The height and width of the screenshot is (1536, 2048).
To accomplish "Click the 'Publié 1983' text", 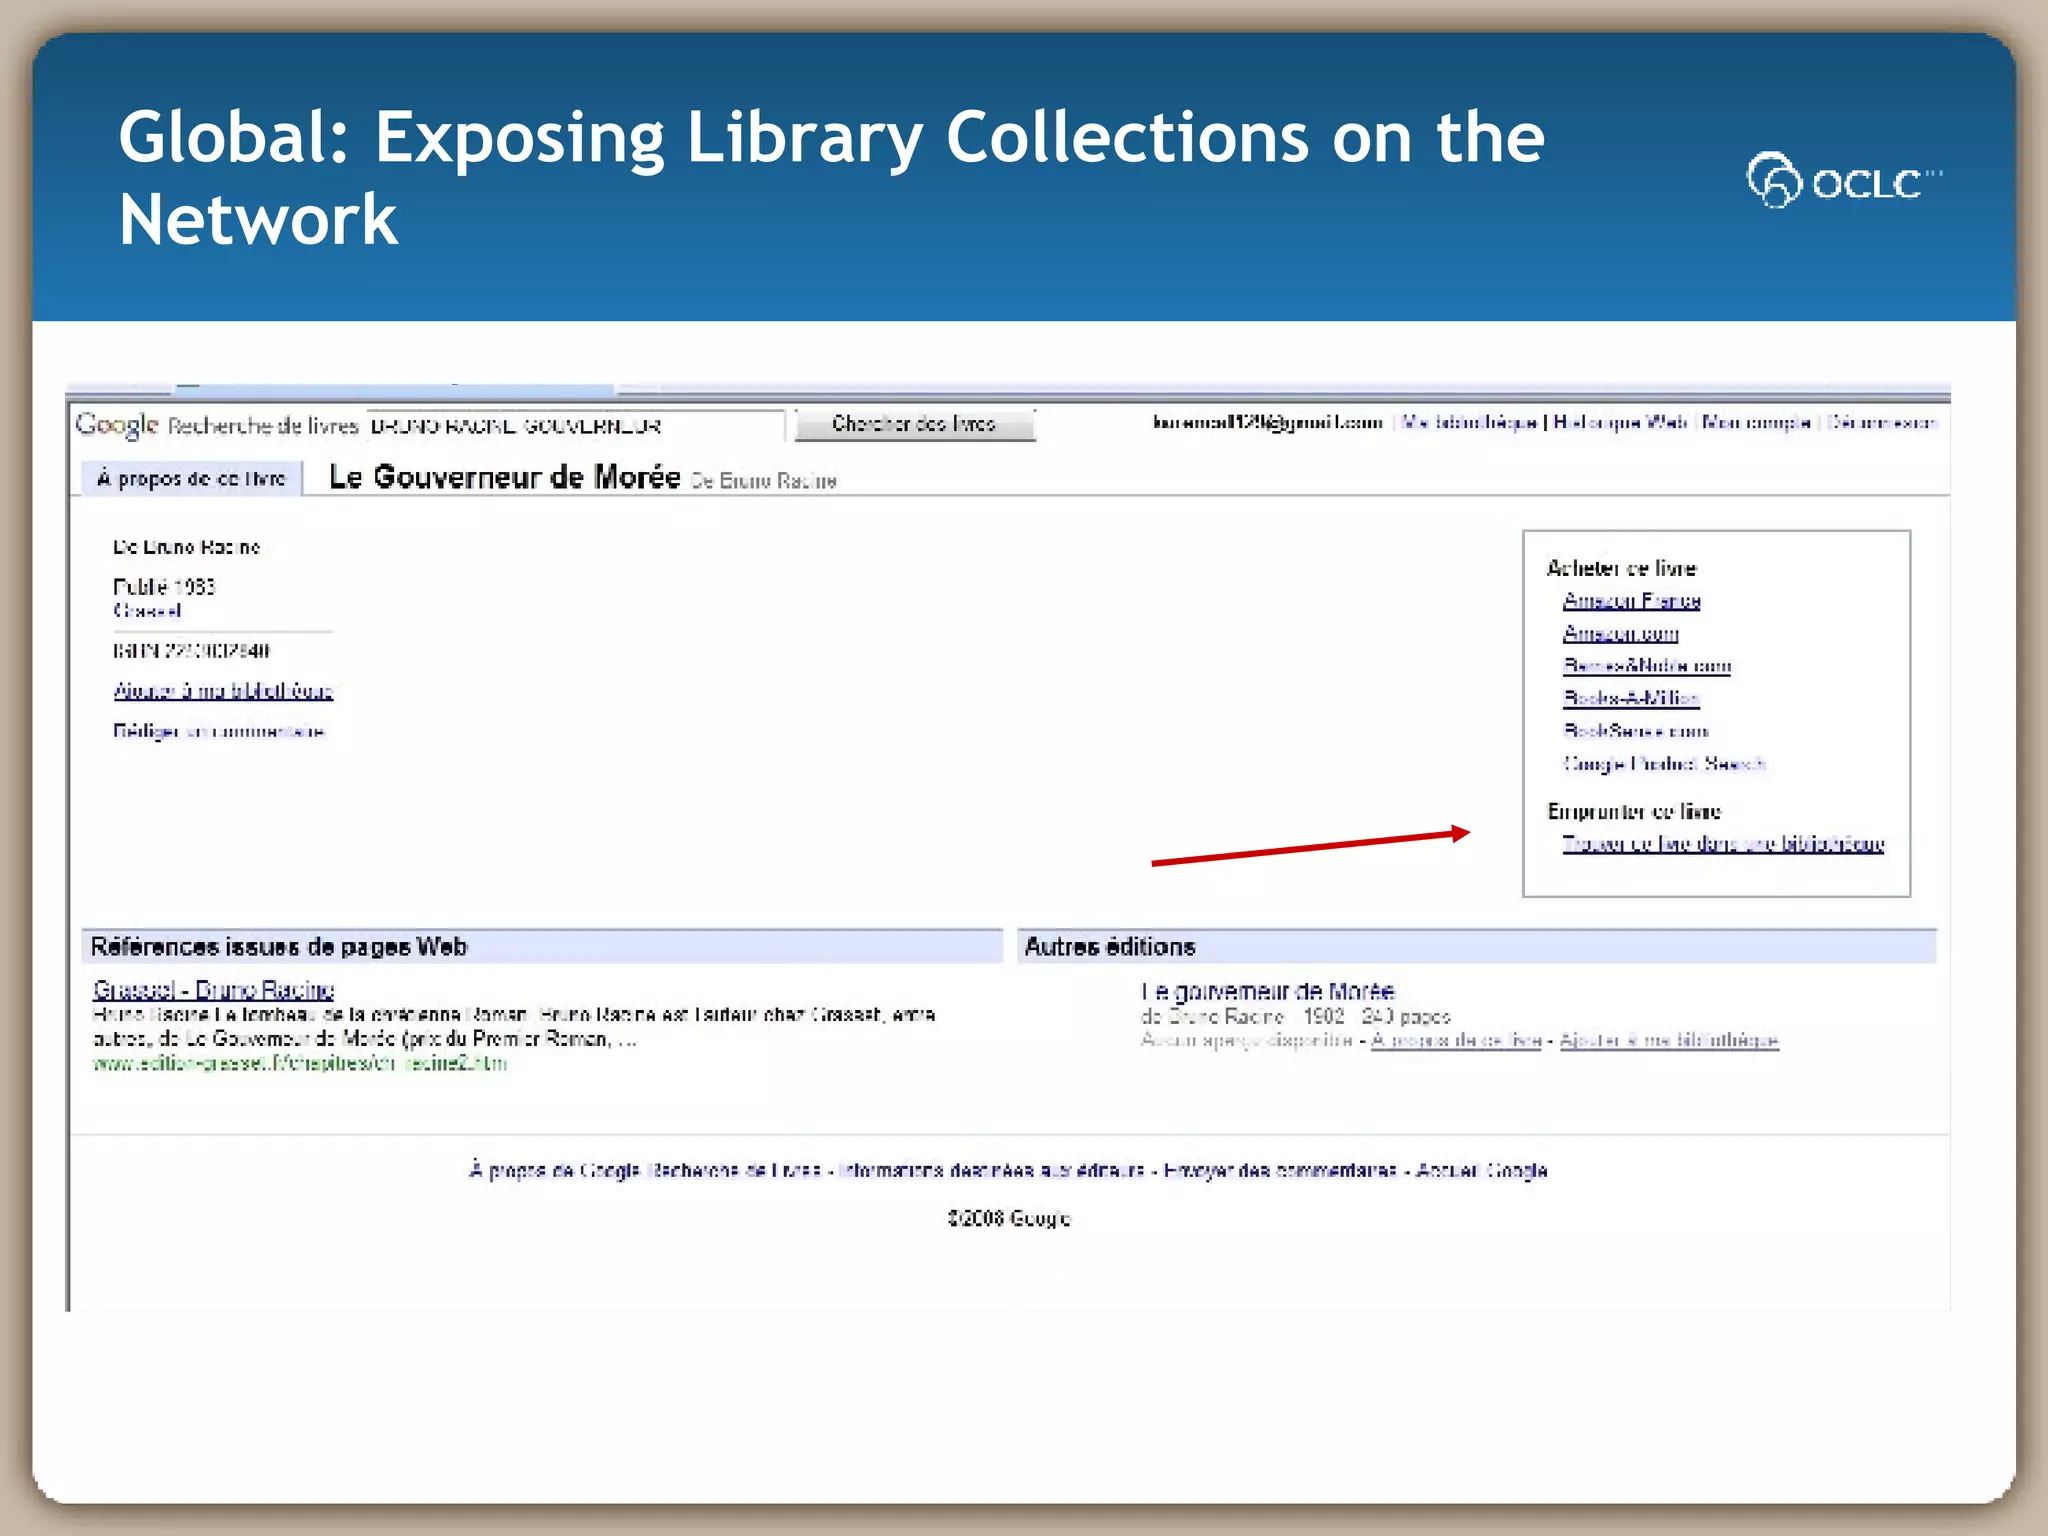I will pyautogui.click(x=164, y=586).
